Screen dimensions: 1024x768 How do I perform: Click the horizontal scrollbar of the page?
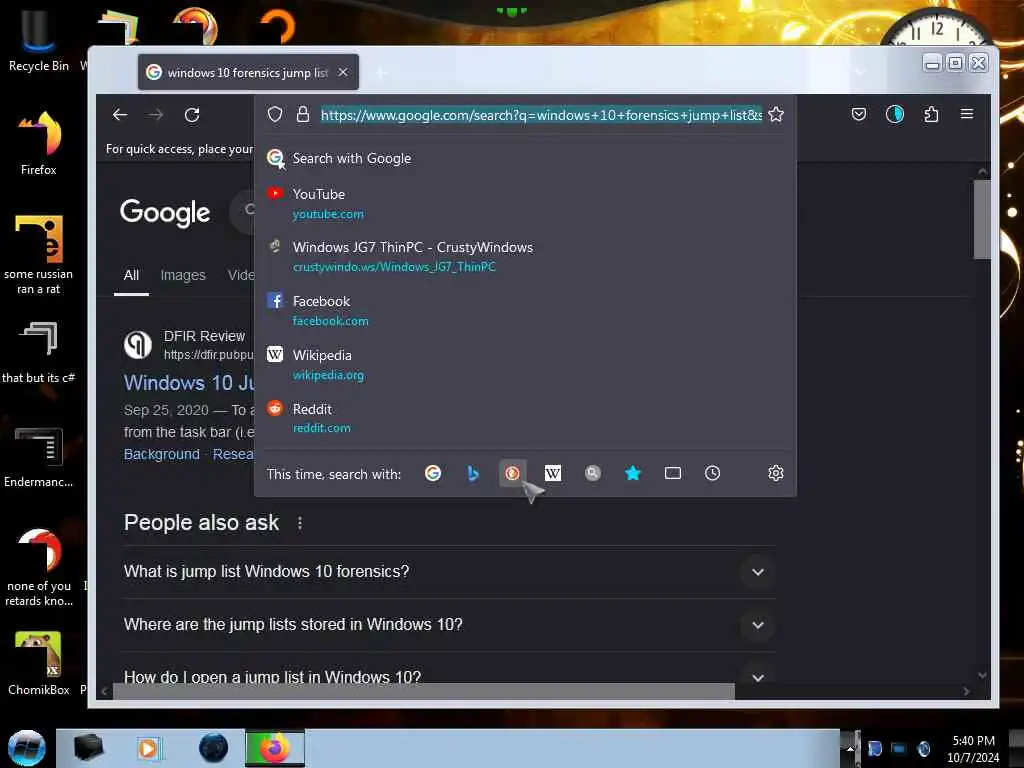tap(423, 690)
